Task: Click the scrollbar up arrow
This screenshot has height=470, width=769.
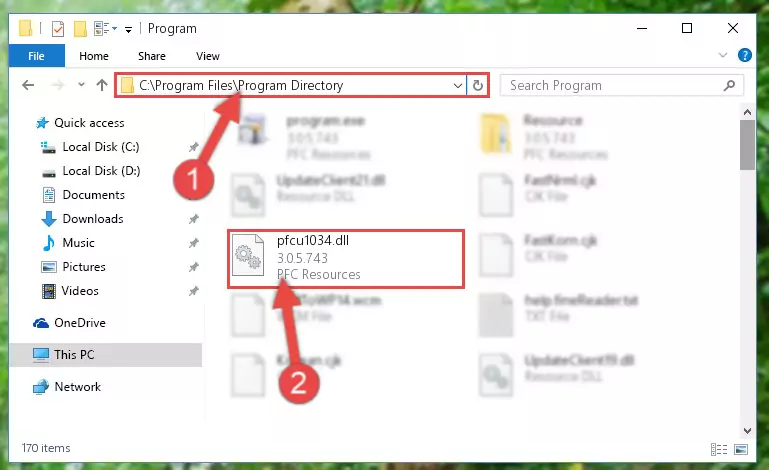Action: 747,112
